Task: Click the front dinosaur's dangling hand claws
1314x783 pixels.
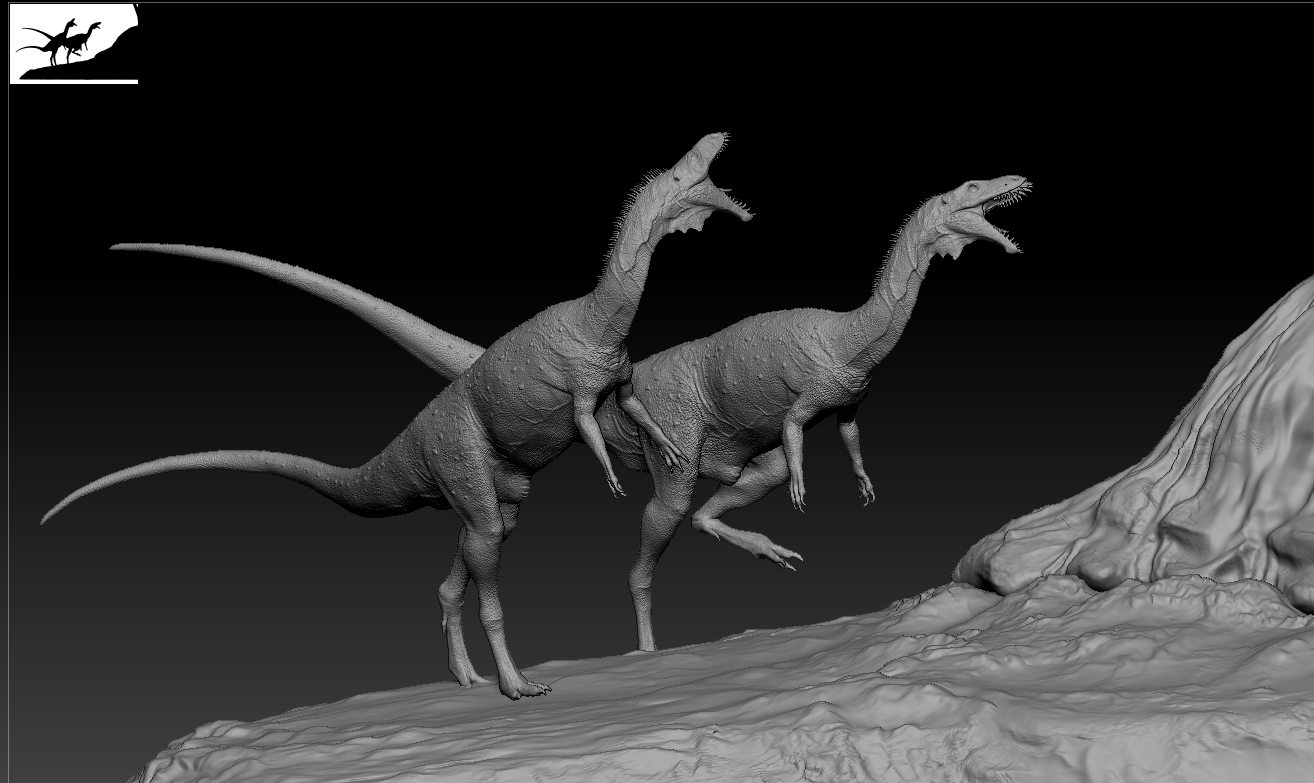Action: pos(862,490)
